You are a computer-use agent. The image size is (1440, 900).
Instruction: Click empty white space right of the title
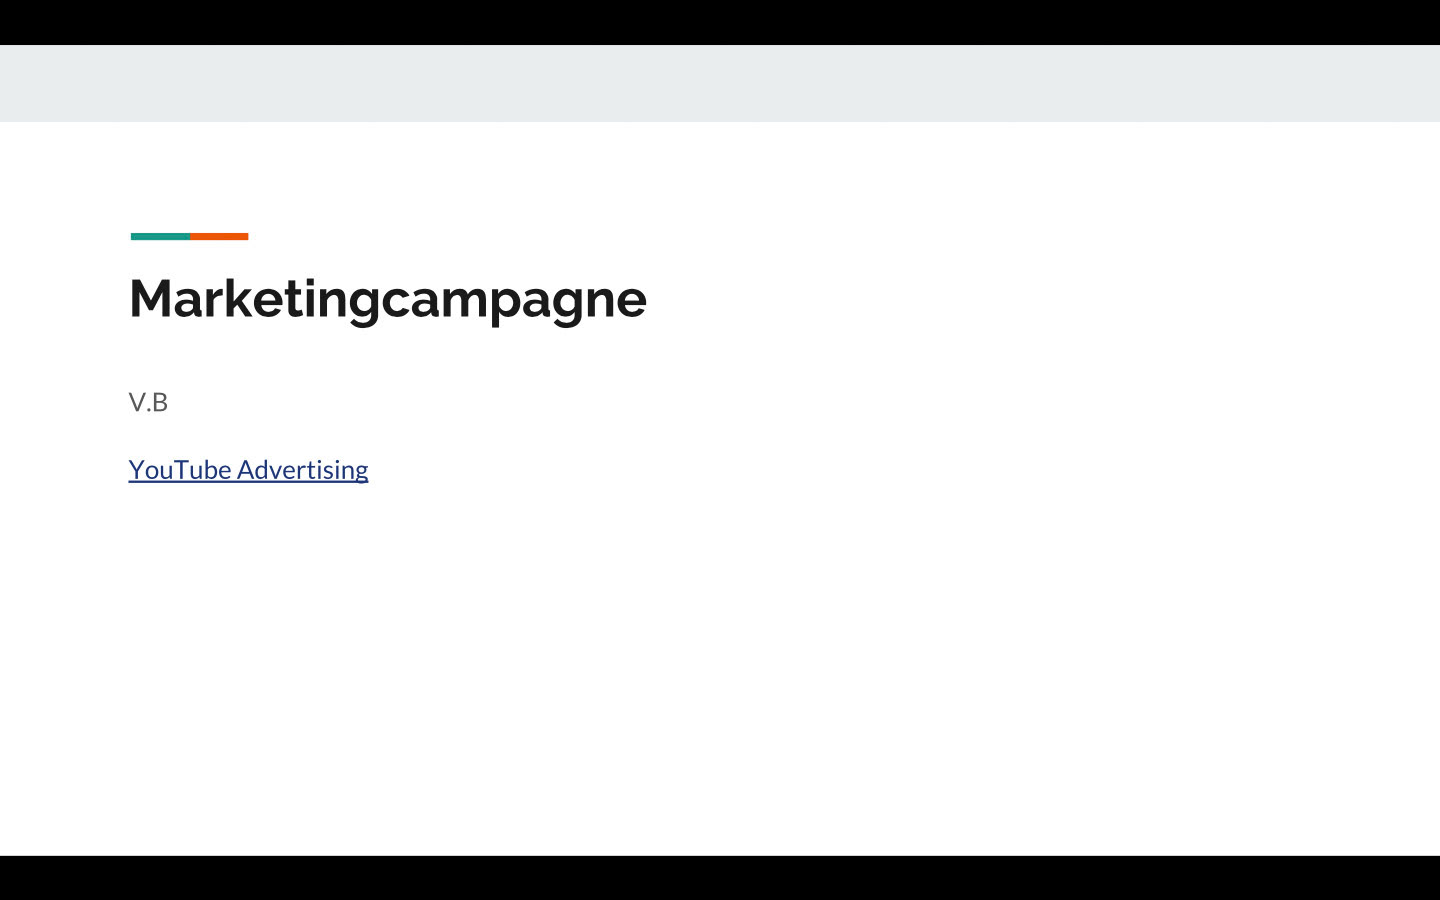[1000, 298]
